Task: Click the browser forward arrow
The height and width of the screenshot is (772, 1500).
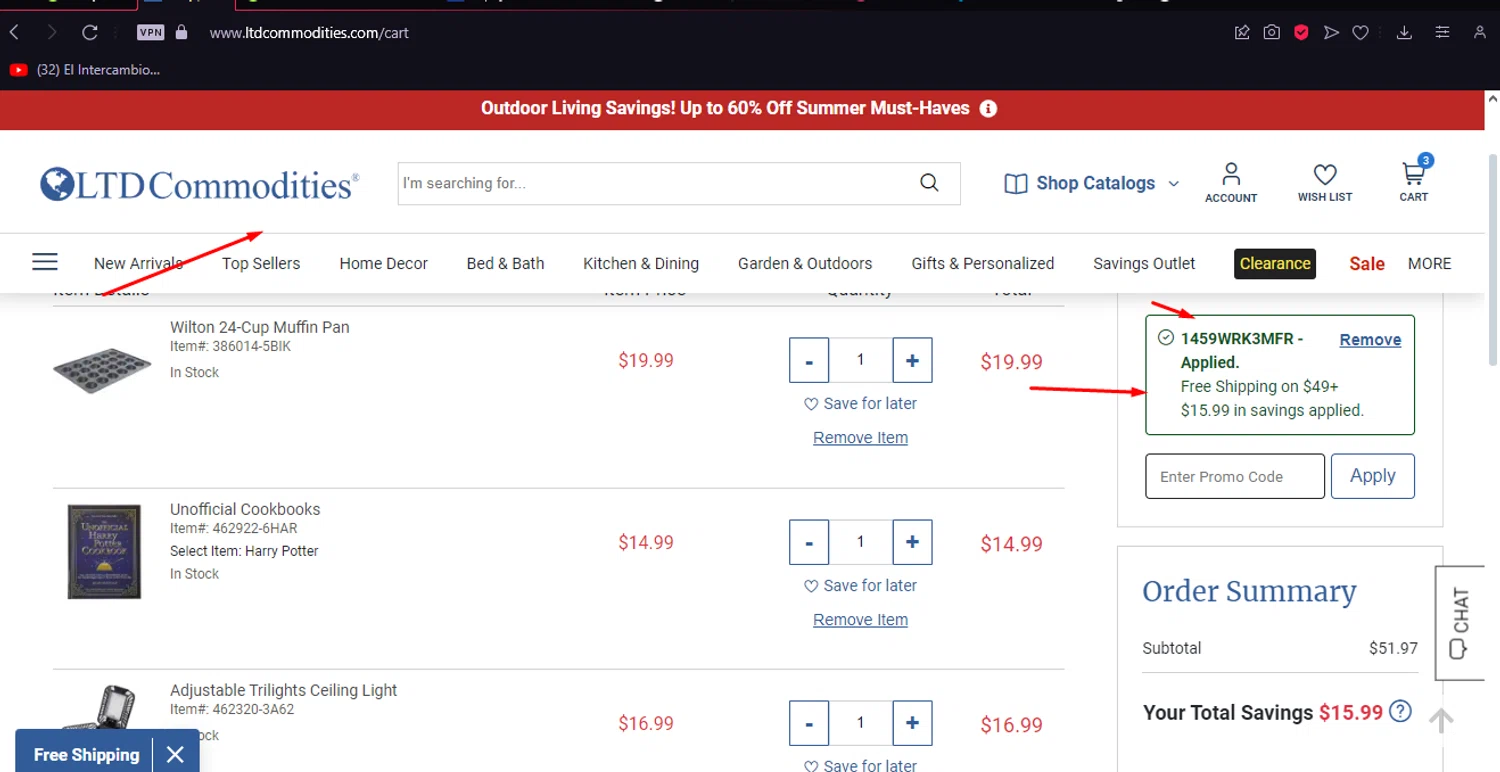Action: [x=52, y=32]
